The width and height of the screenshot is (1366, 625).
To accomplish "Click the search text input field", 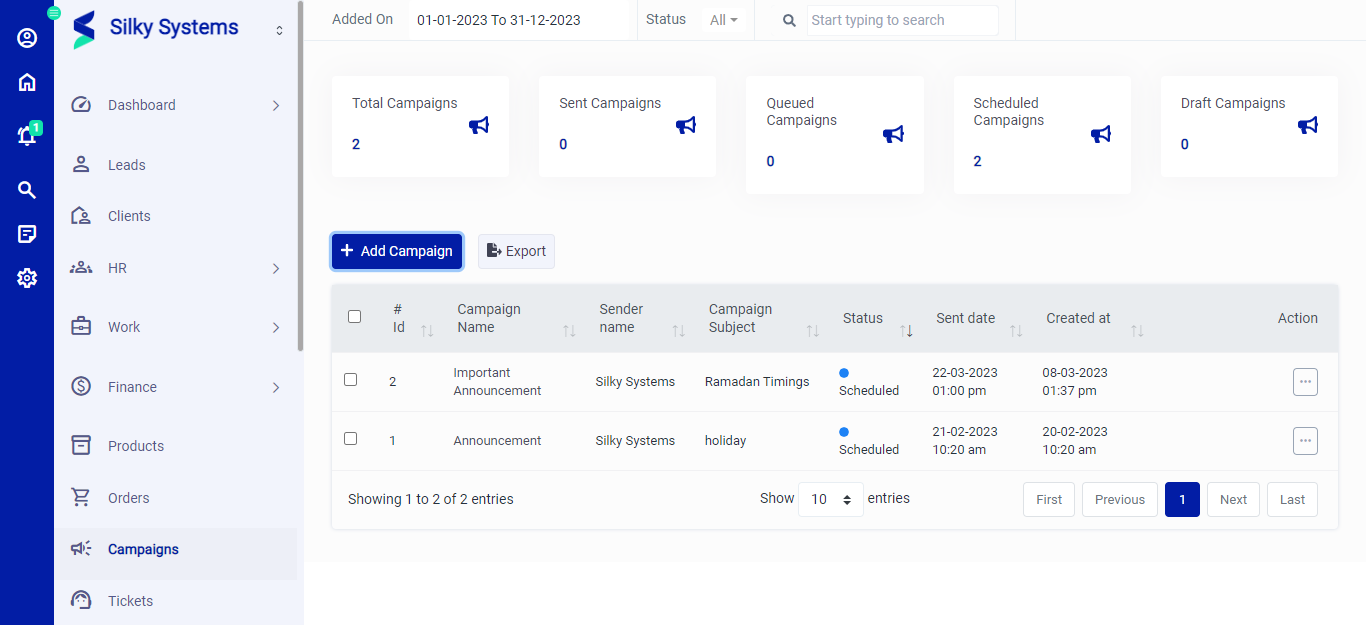I will 900,19.
